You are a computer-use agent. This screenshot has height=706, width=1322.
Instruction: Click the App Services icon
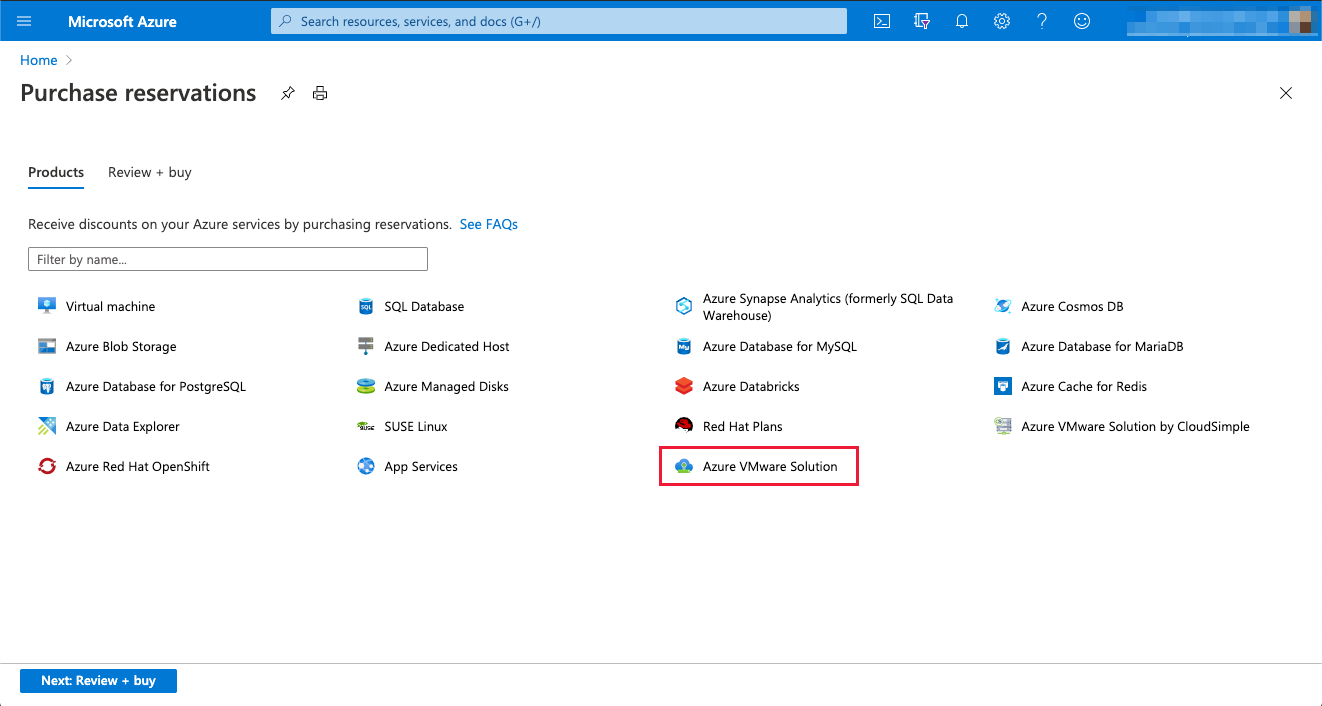pyautogui.click(x=366, y=466)
